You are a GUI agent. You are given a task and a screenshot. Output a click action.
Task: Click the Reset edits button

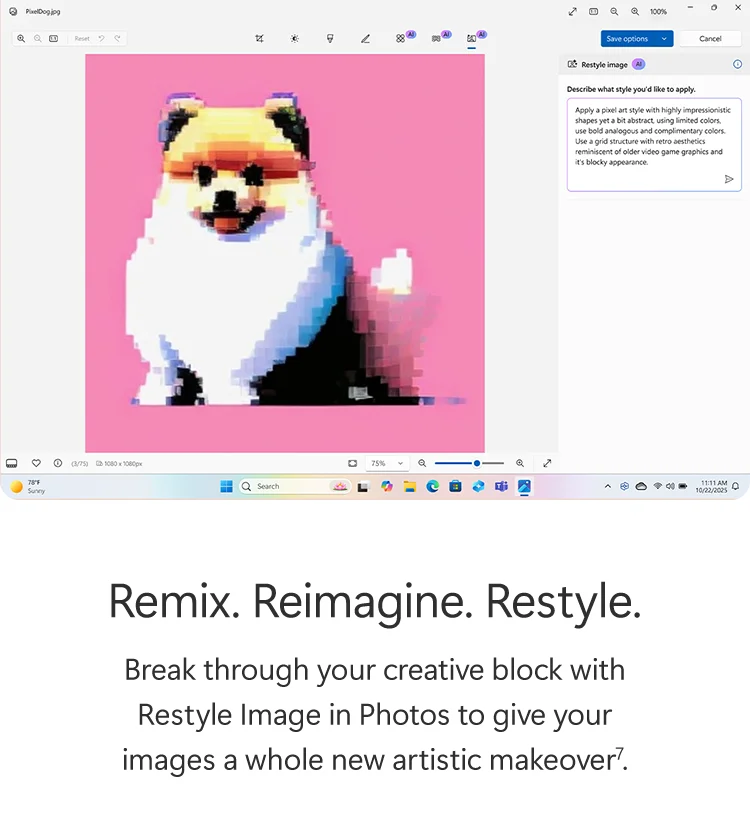click(x=82, y=39)
